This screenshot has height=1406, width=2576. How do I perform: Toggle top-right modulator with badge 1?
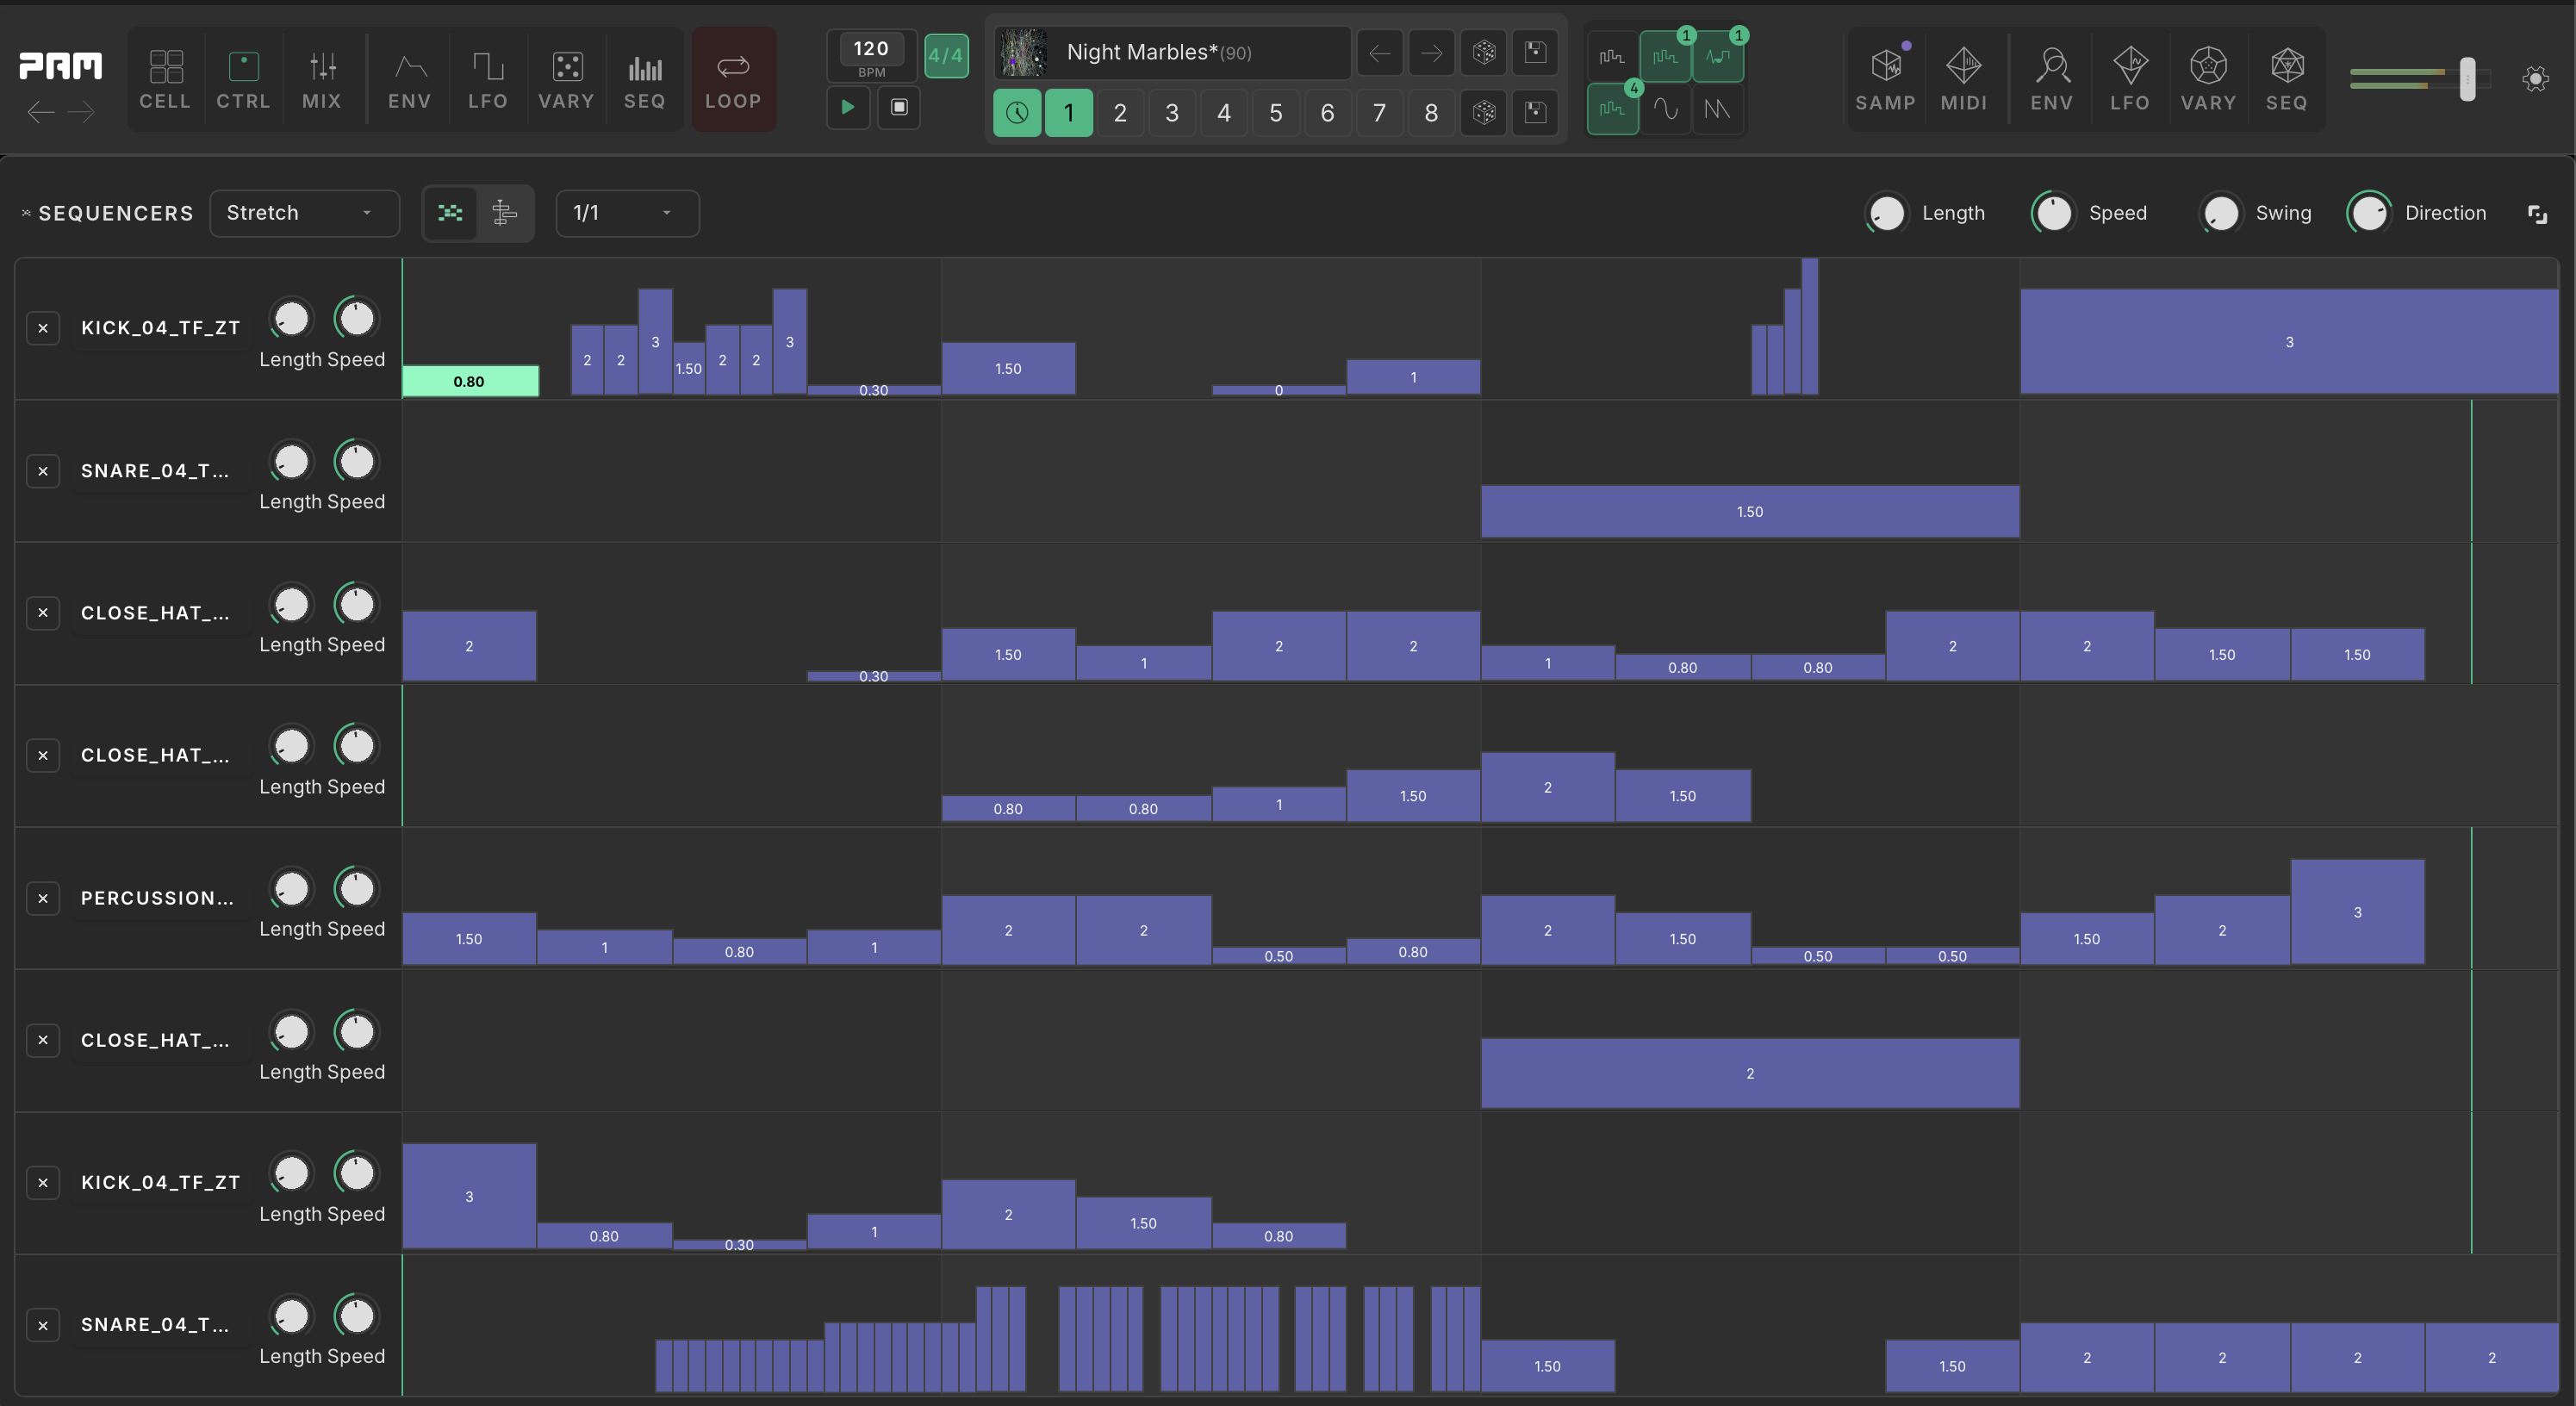pos(1718,57)
